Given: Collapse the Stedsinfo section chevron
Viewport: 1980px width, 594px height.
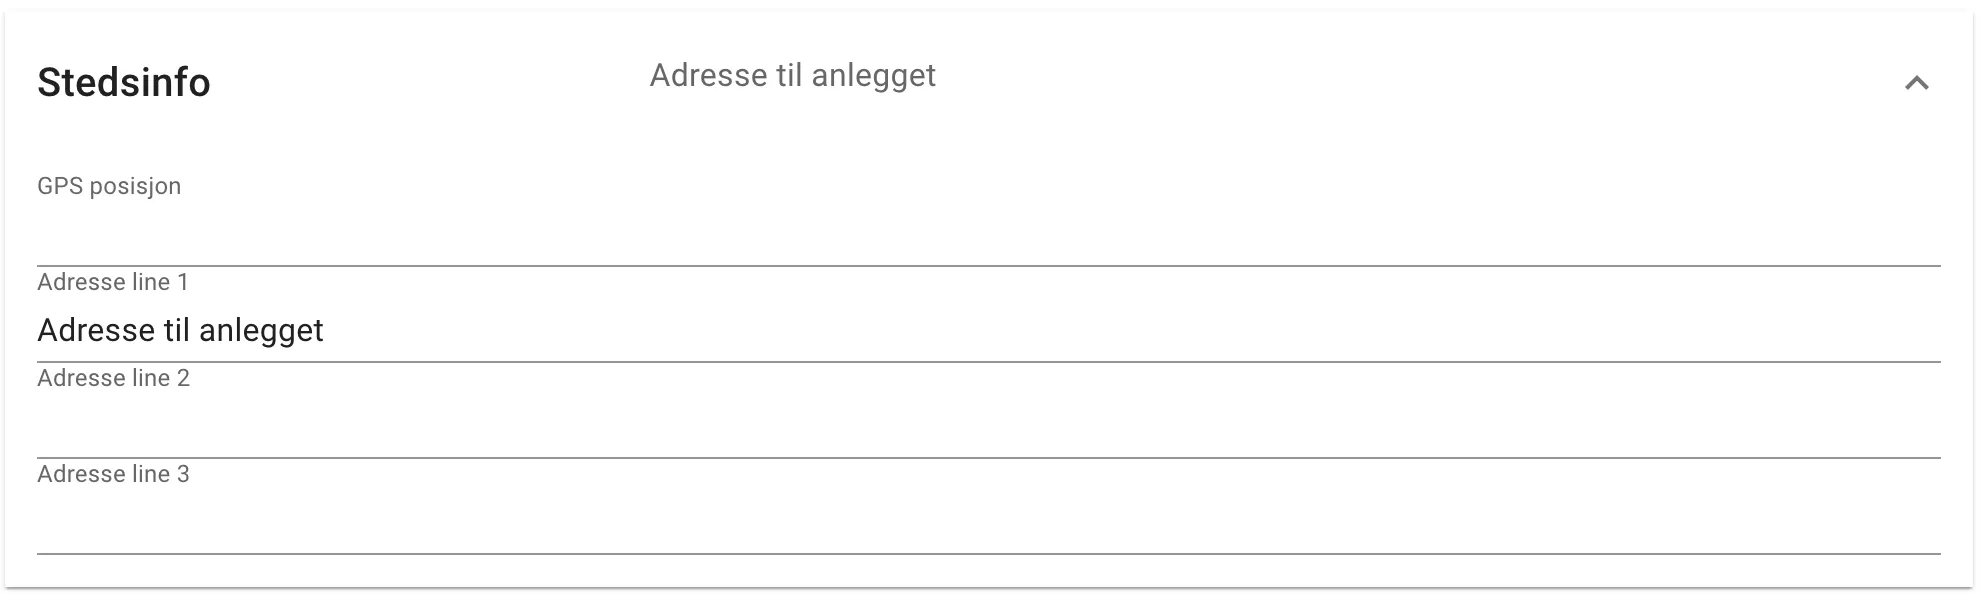Looking at the screenshot, I should pos(1916,83).
